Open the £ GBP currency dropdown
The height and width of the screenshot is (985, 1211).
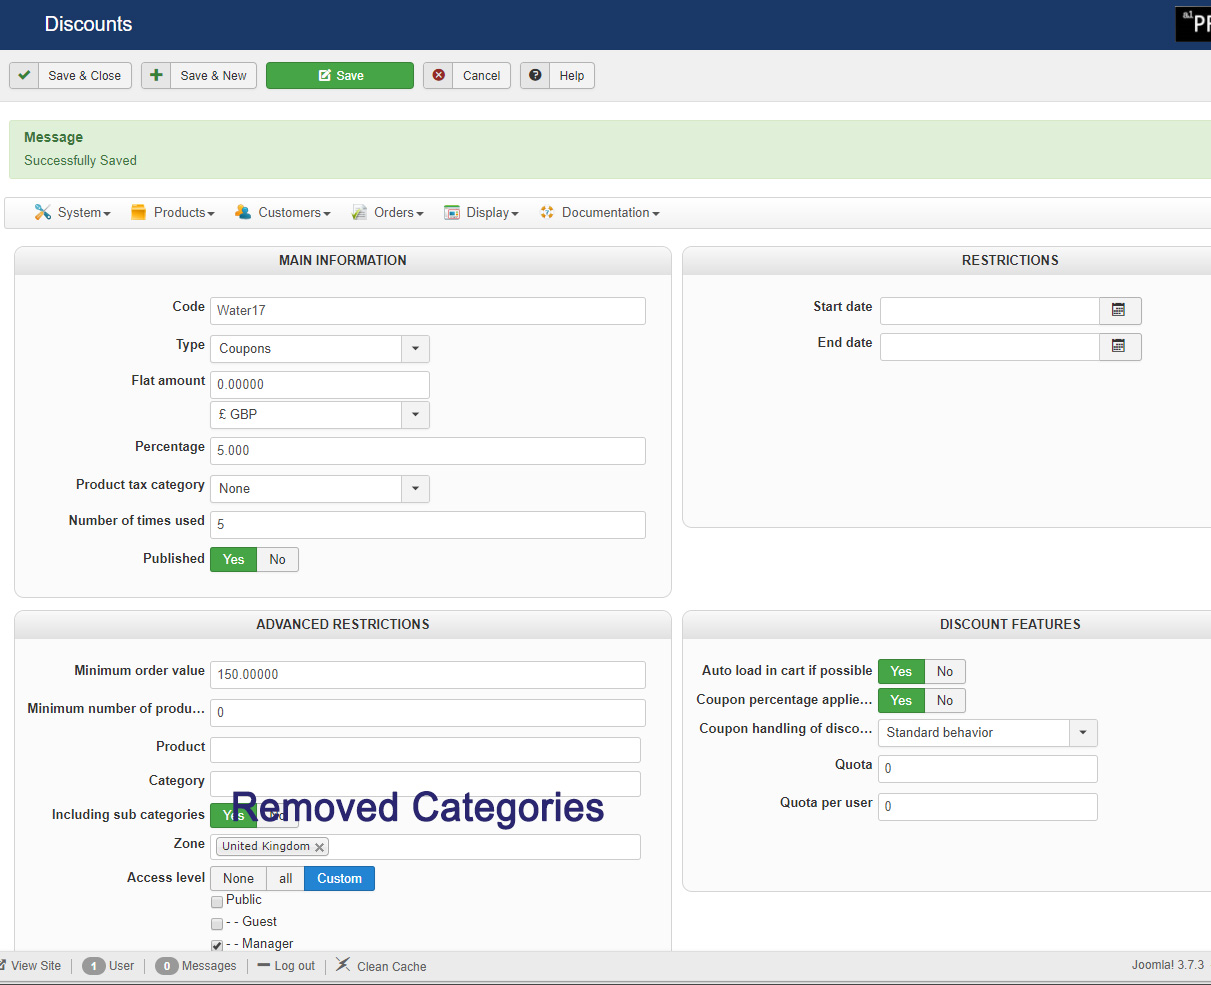click(x=415, y=415)
